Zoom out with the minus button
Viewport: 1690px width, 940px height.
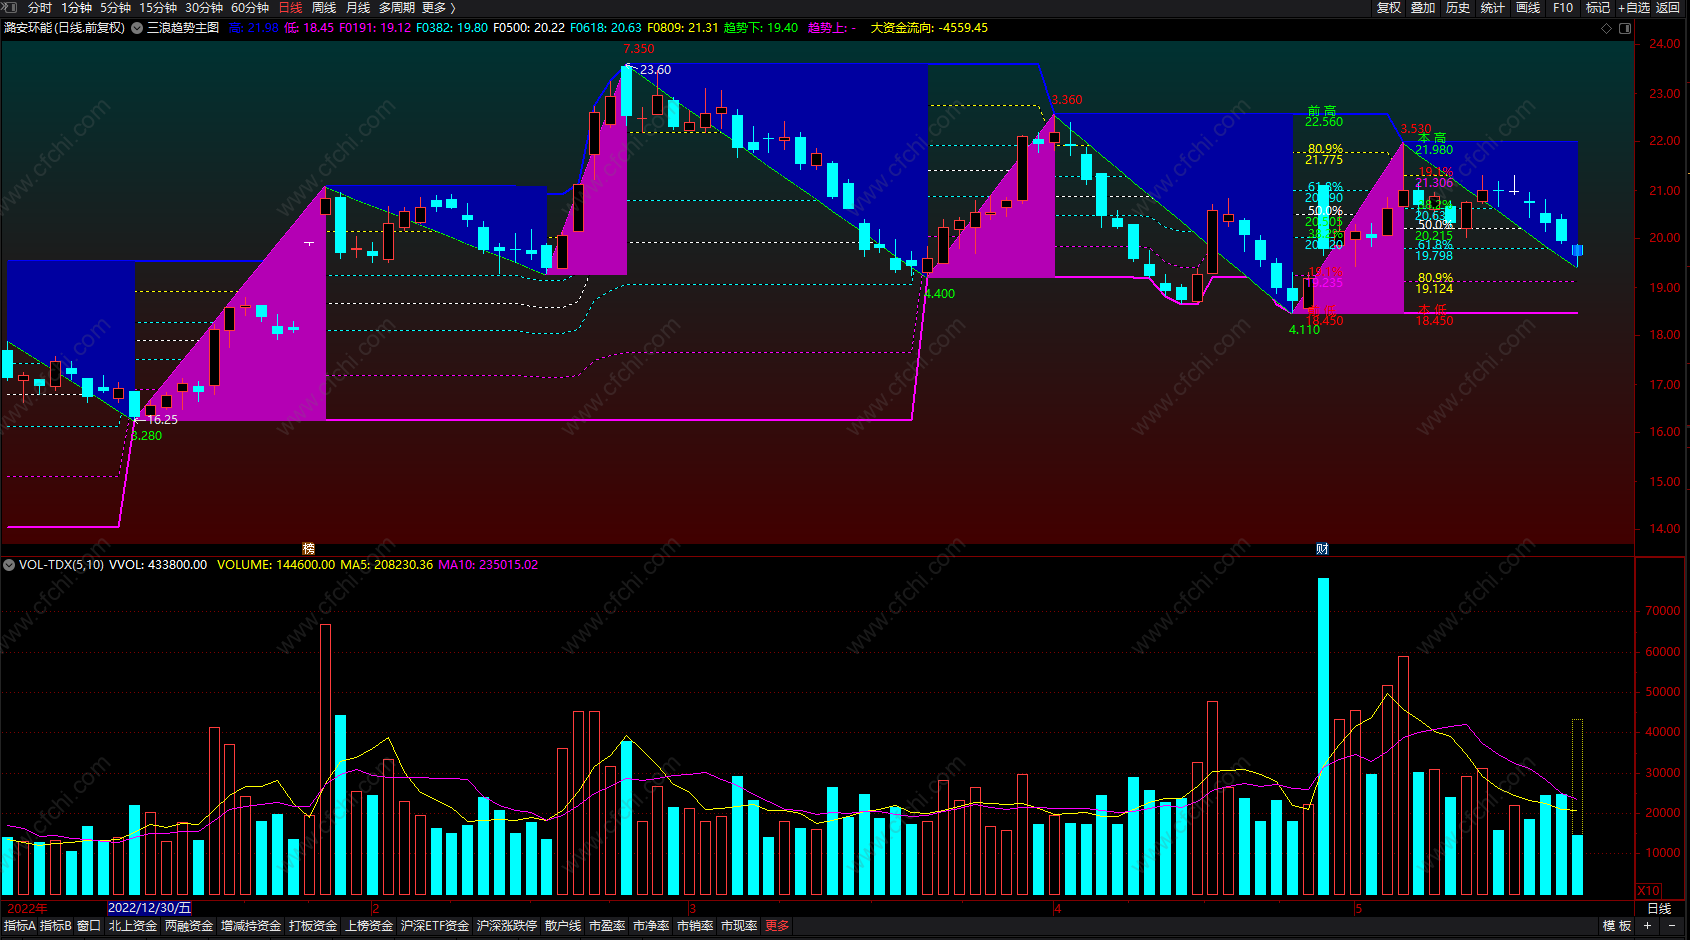pyautogui.click(x=1672, y=926)
